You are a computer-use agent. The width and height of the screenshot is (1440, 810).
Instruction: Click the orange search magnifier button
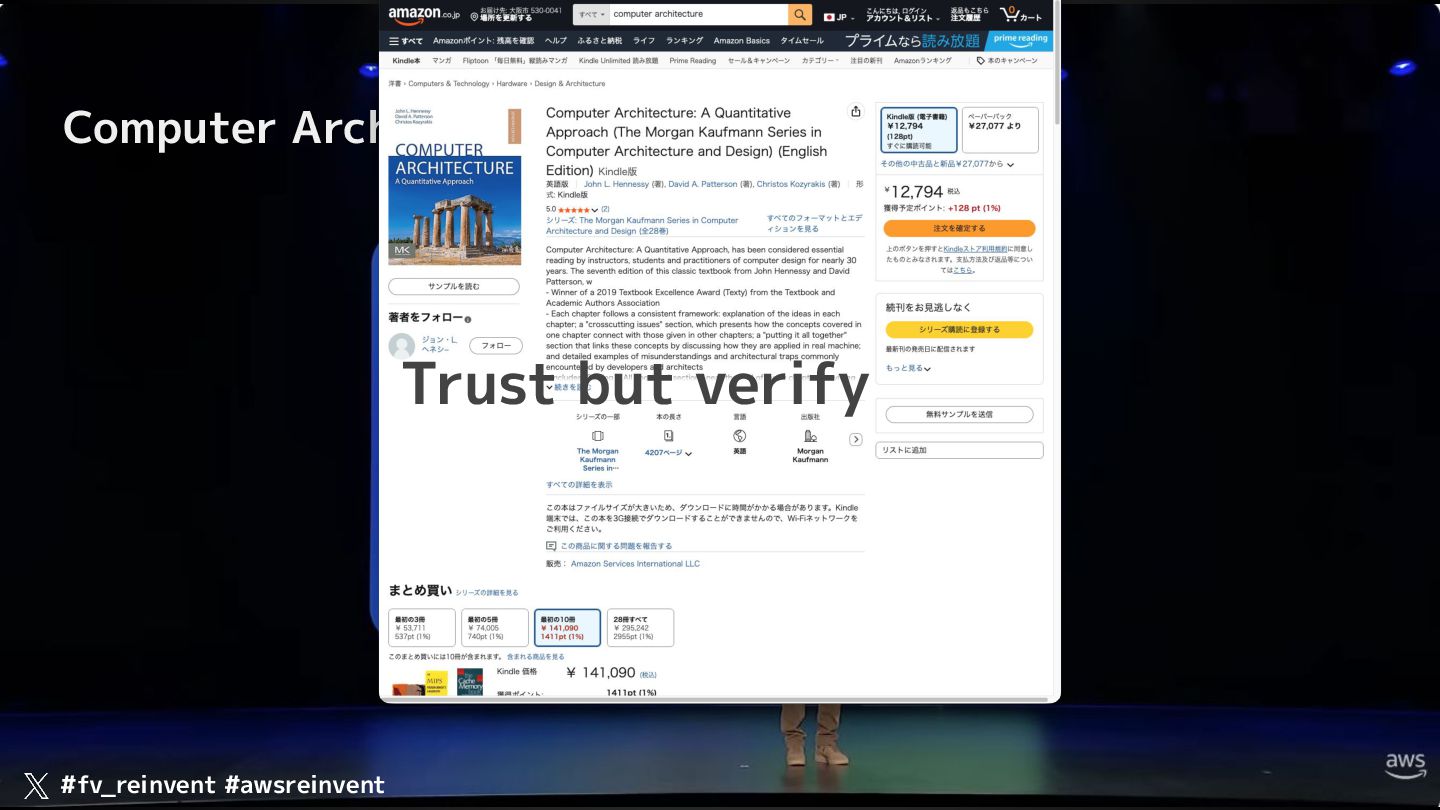pos(800,15)
